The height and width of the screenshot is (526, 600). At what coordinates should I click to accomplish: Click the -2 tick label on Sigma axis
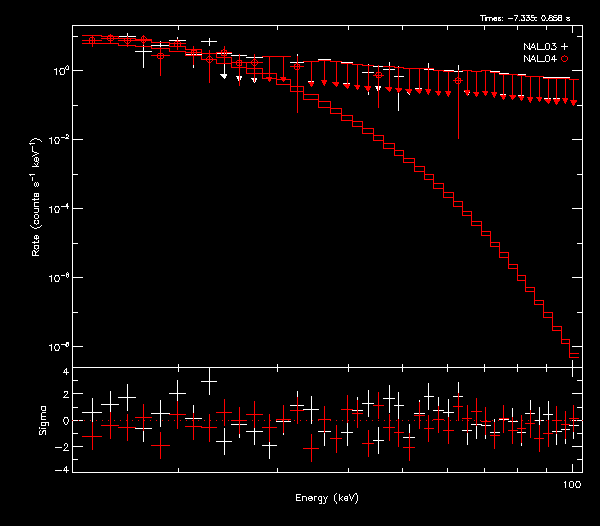tap(63, 446)
